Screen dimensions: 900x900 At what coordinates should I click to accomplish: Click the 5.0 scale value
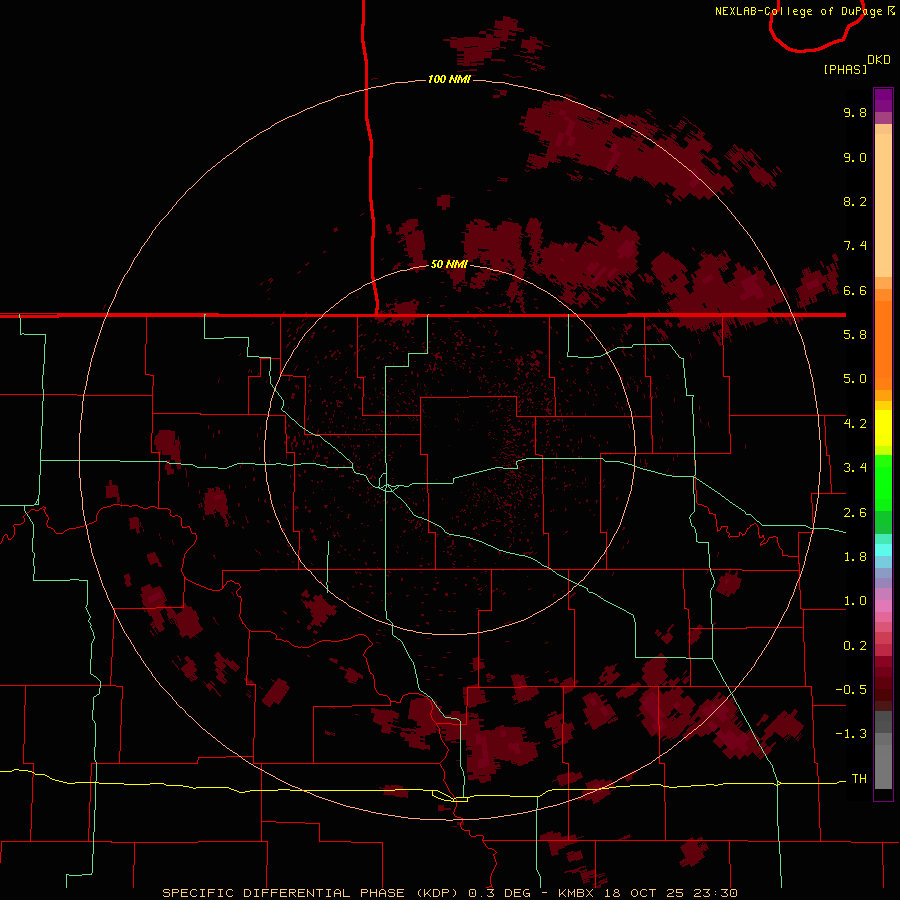(855, 379)
